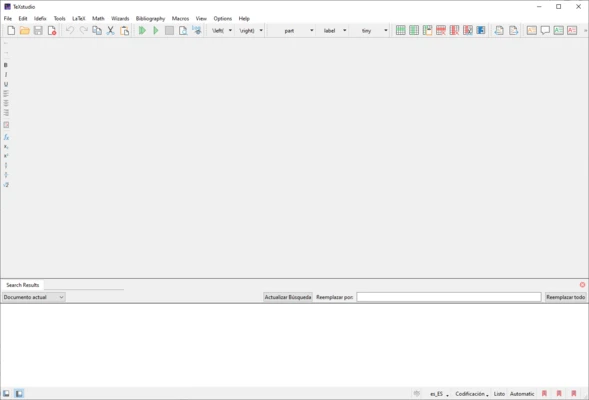The height and width of the screenshot is (400, 589).
Task: Paste table column with grid clipboard icon
Action: [427, 30]
